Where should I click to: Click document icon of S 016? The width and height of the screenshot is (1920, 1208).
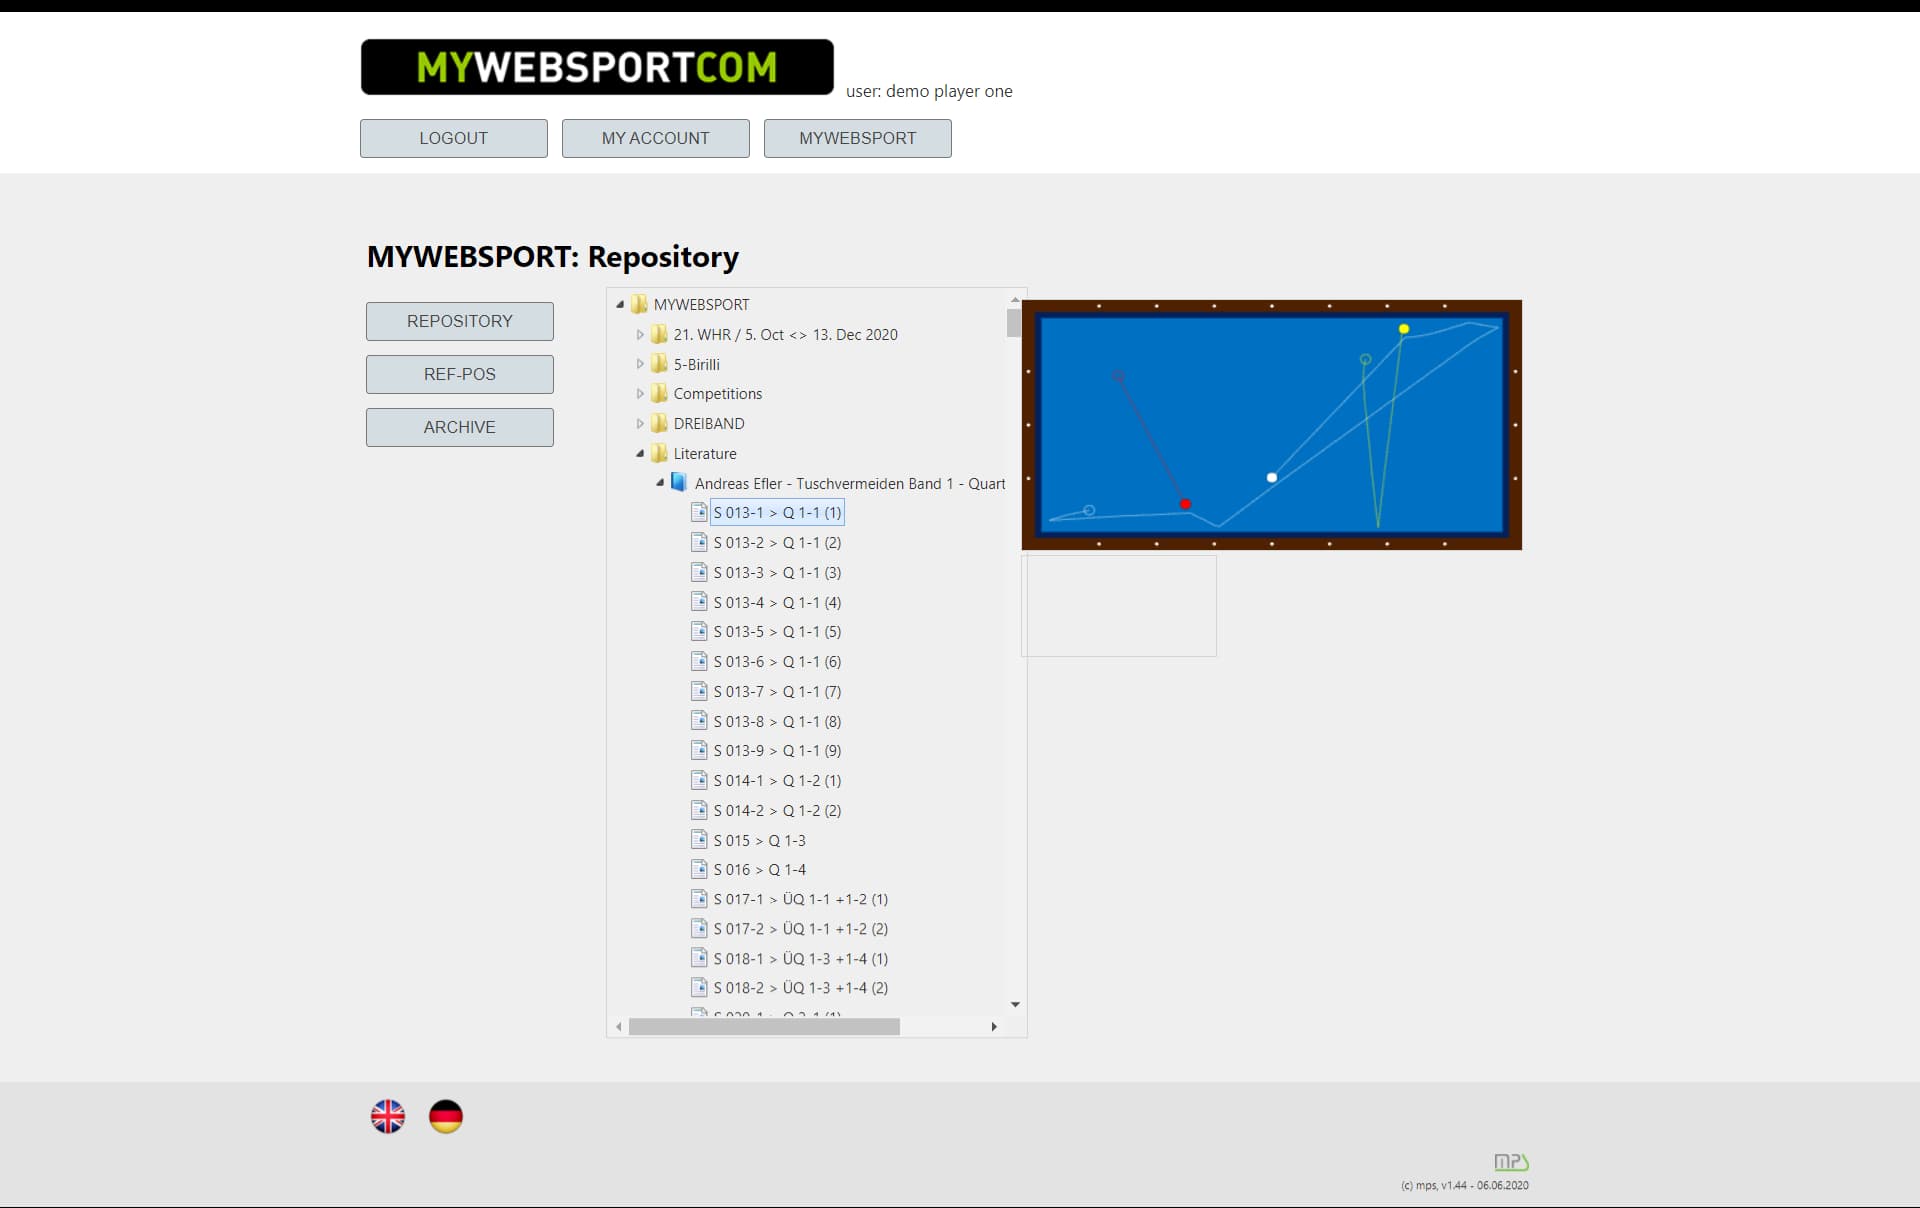(699, 869)
